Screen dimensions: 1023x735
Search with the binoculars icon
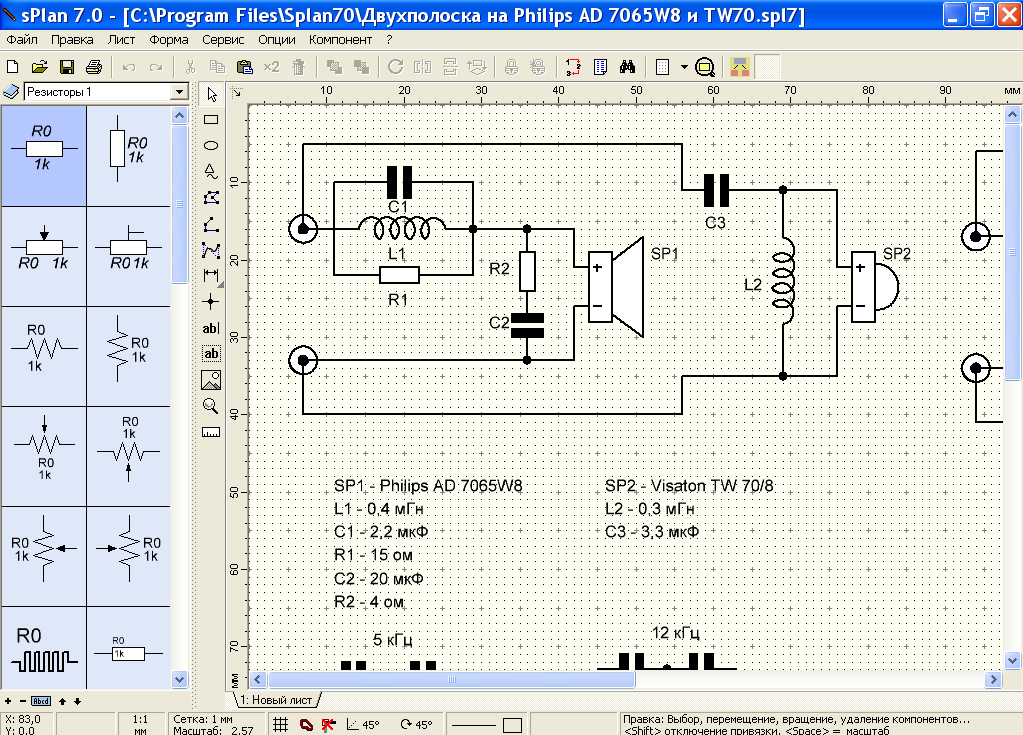628,67
